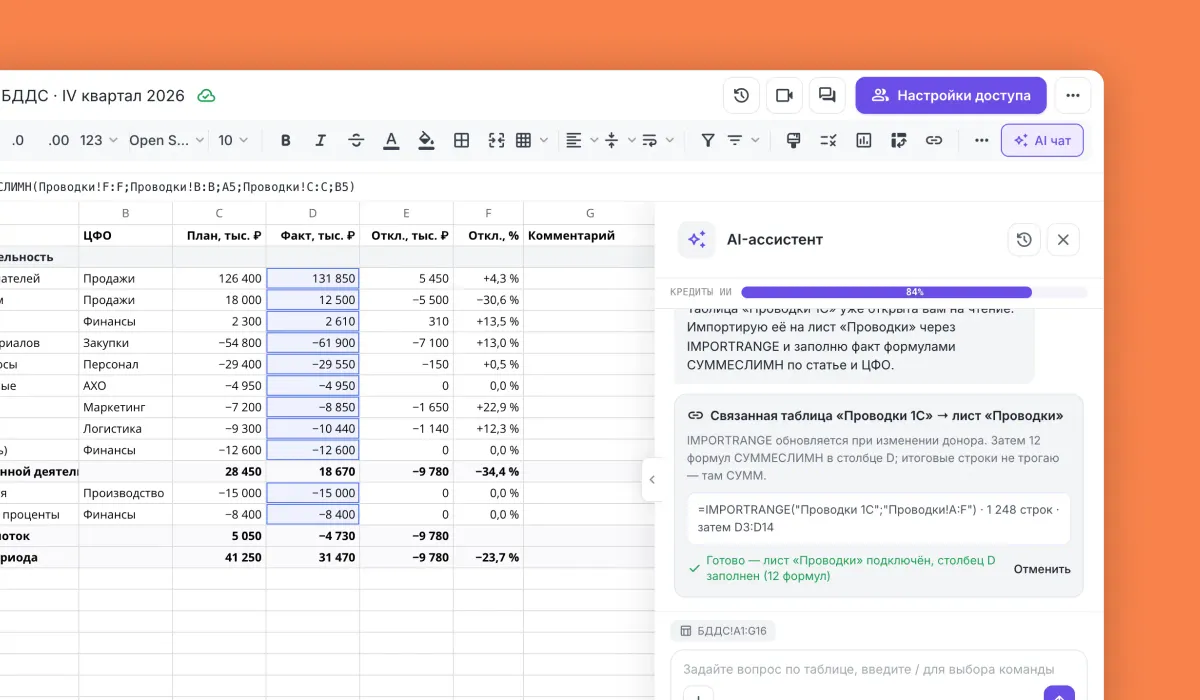Apply a filter with the funnel icon

tap(708, 141)
